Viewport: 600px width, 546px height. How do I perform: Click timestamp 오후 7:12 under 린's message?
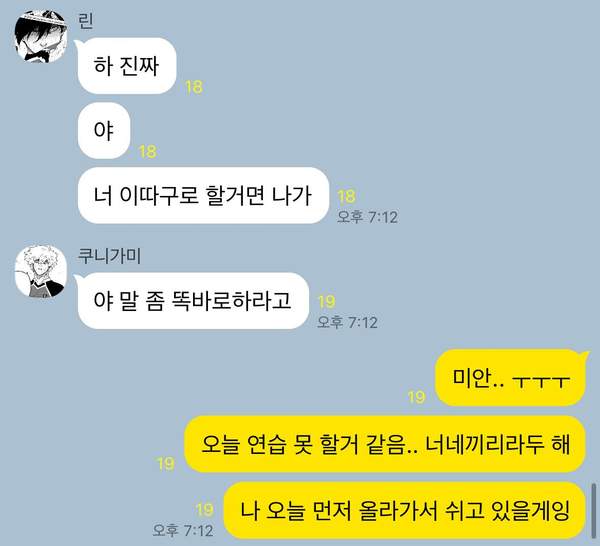(x=367, y=217)
